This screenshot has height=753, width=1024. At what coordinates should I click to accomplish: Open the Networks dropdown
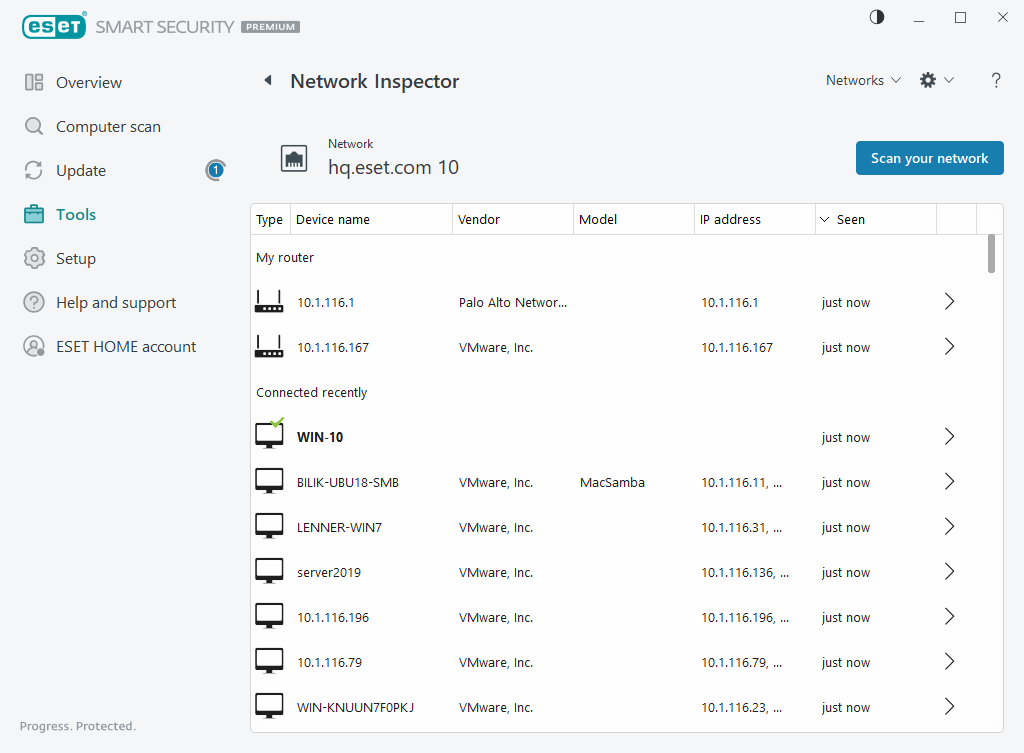pyautogui.click(x=862, y=80)
